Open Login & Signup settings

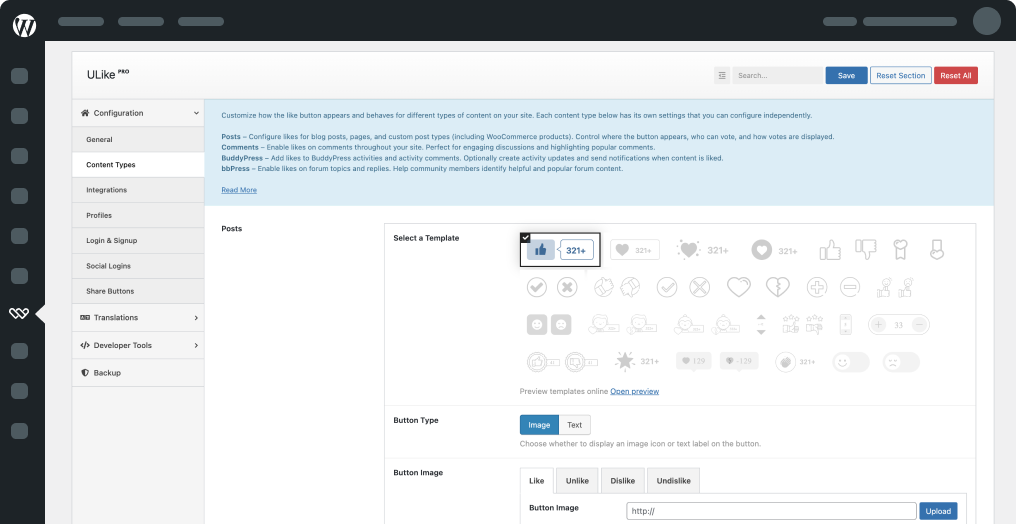[x=138, y=240]
